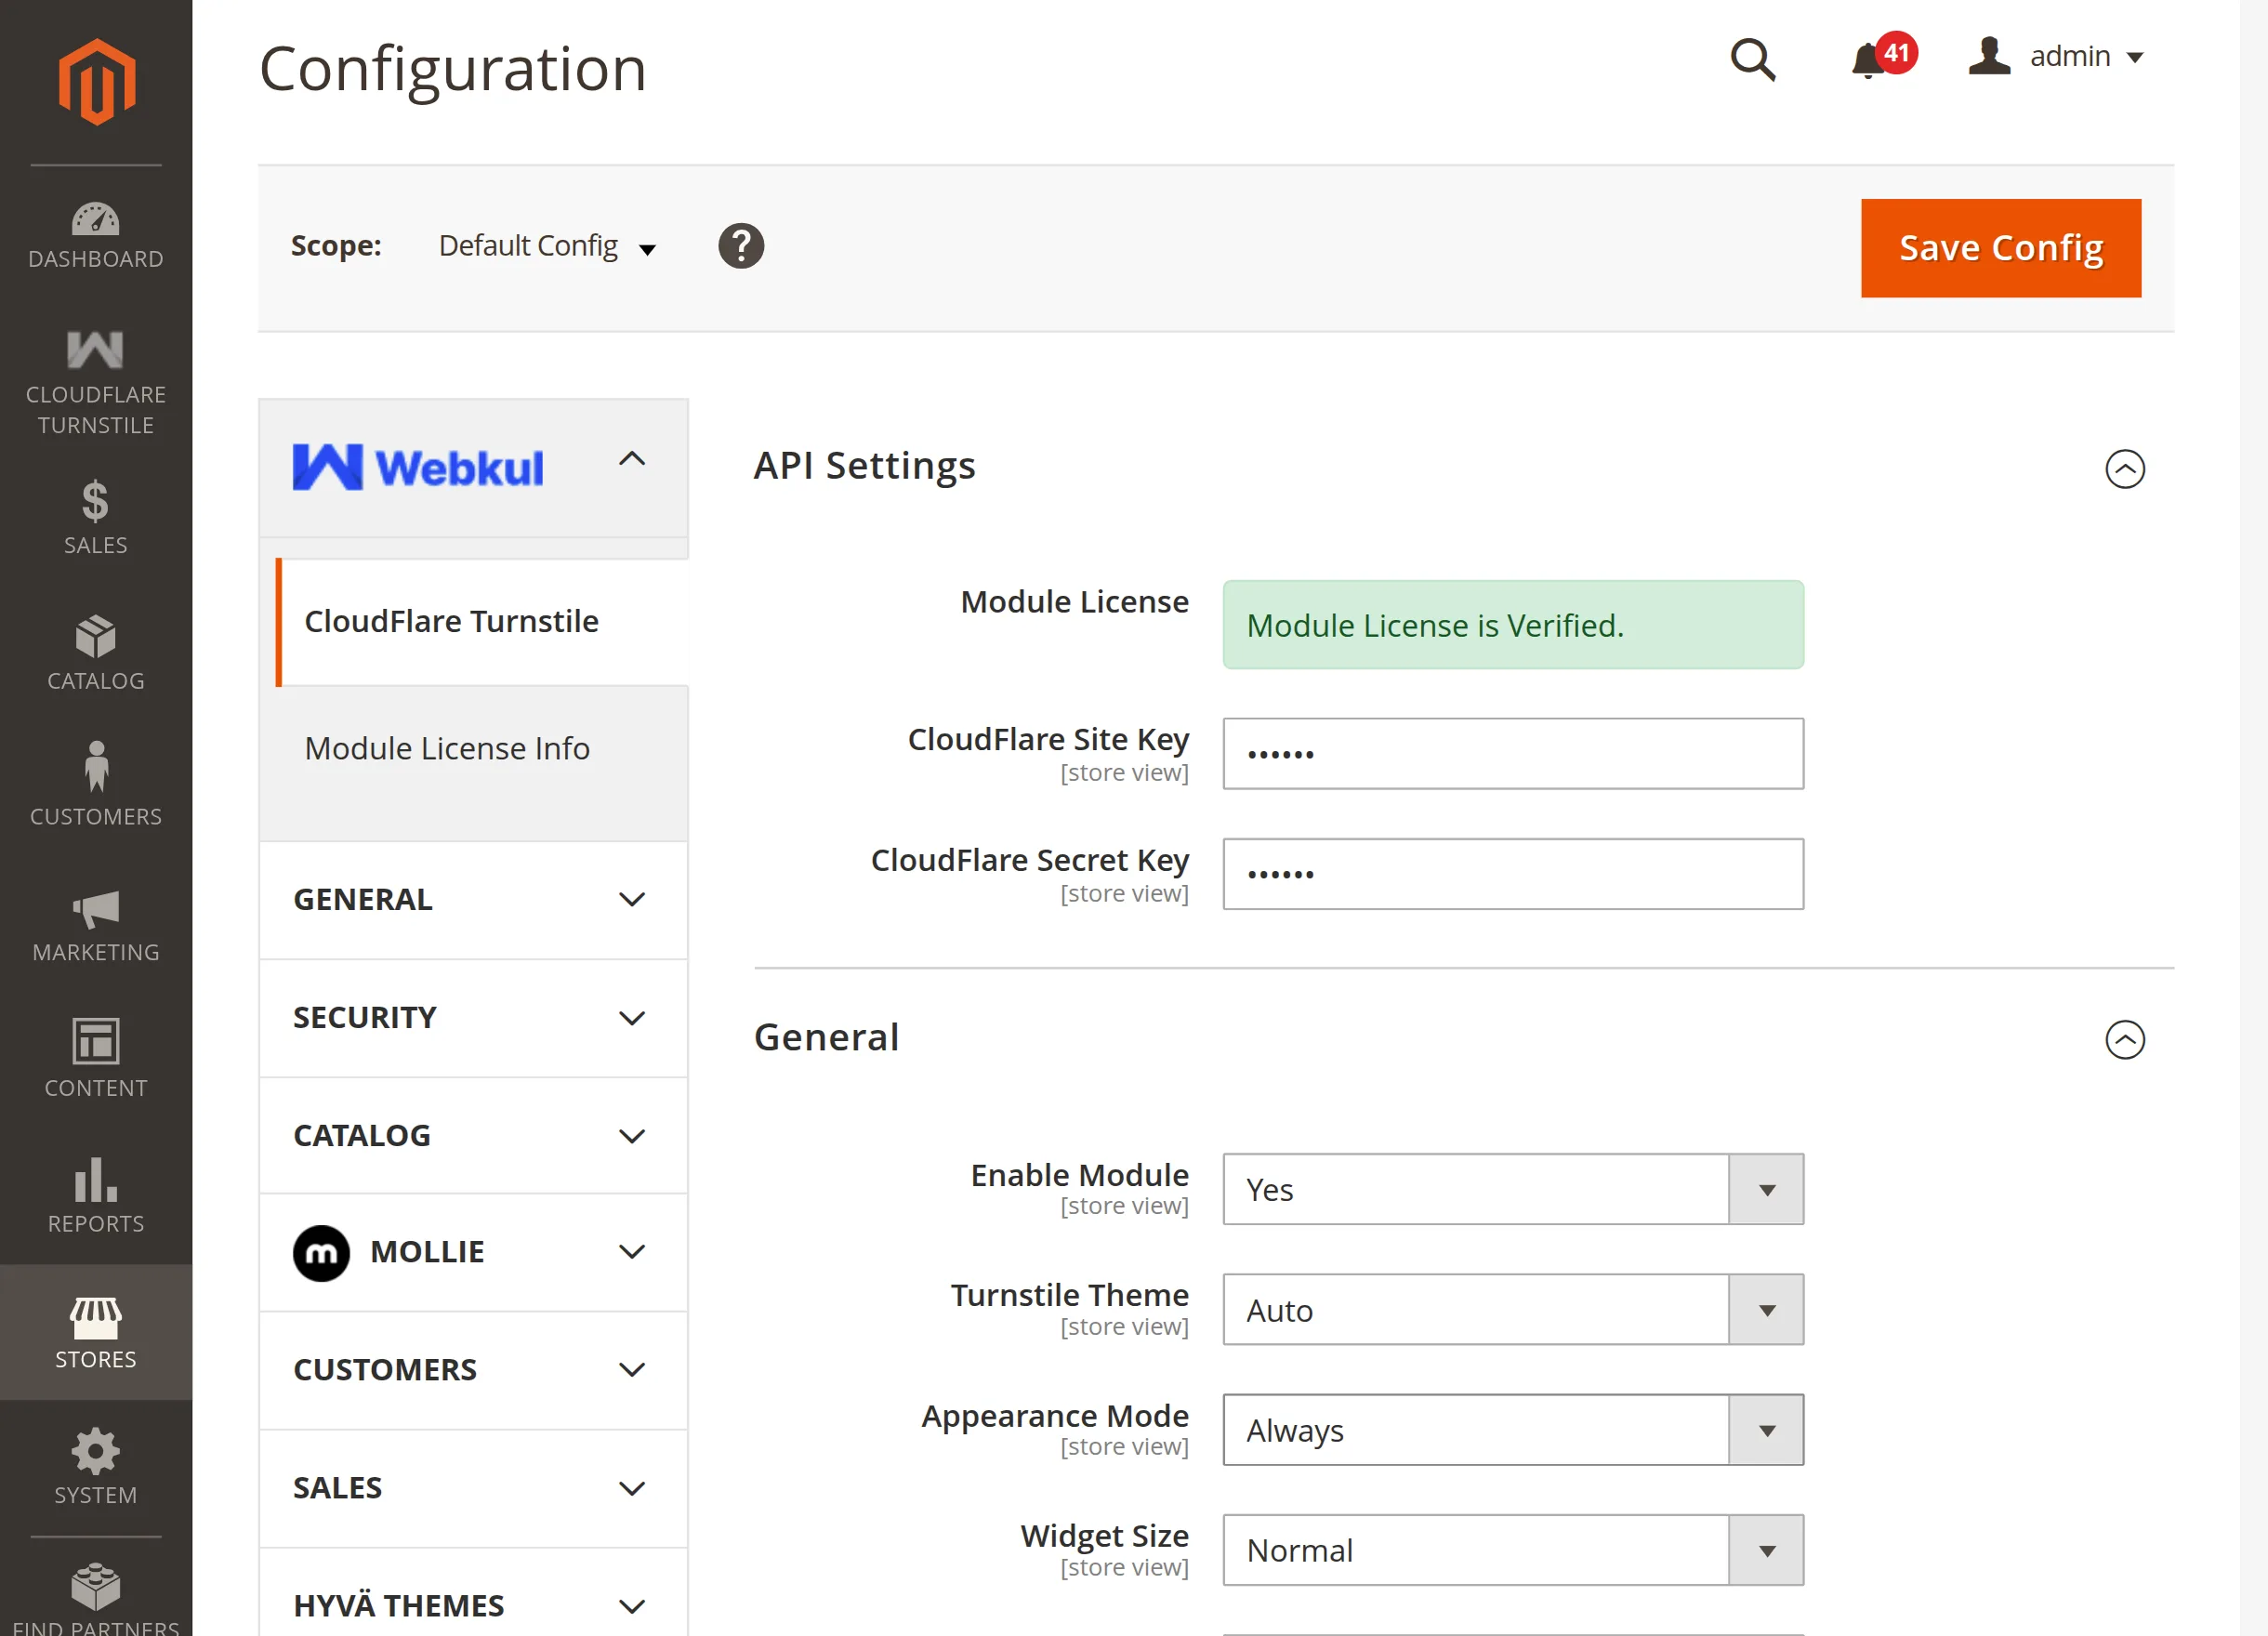Screen dimensions: 2268x1636
Task: Open the Find Partners sidebar item
Action: [x=96, y=1598]
